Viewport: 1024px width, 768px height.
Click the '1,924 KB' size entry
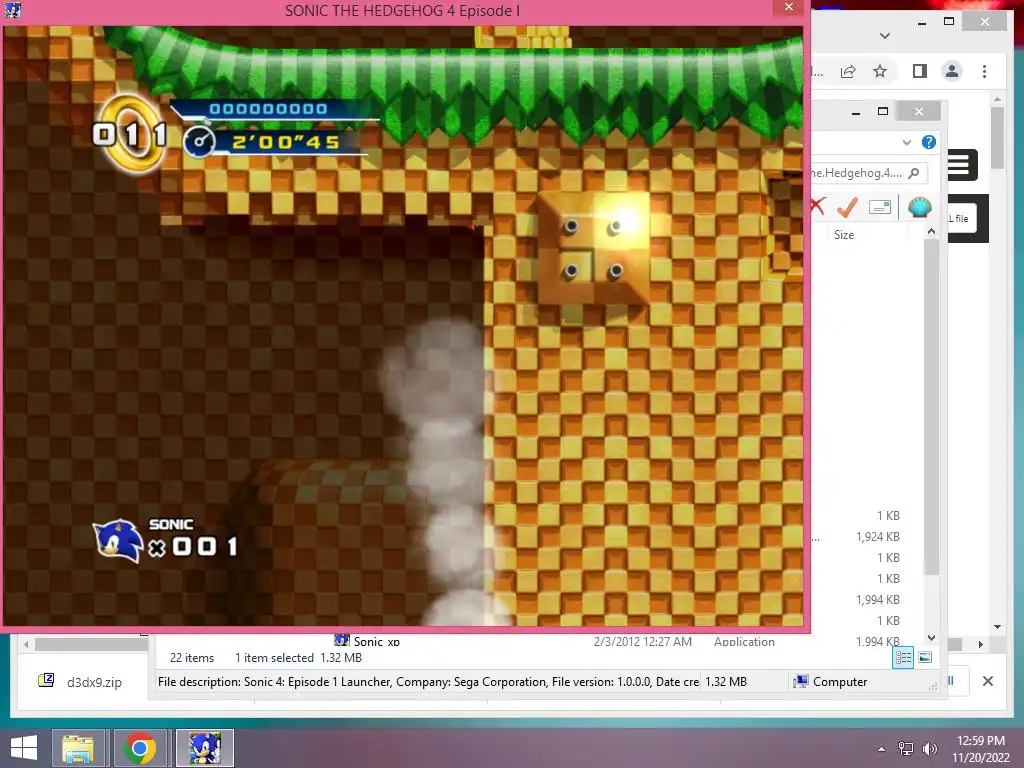(x=878, y=537)
